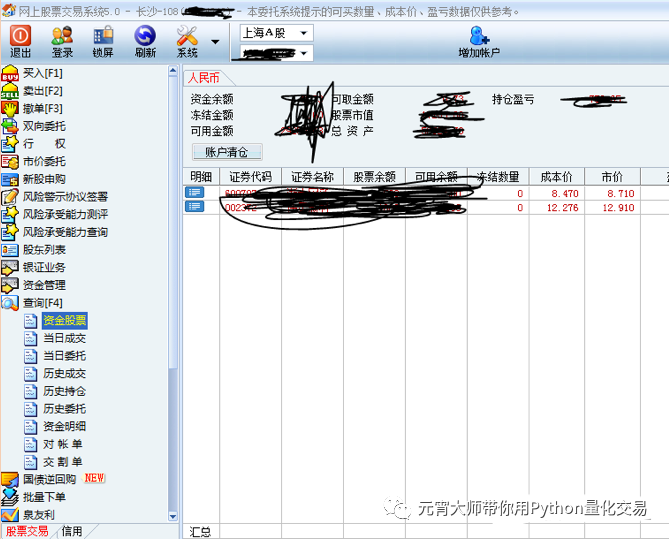Image resolution: width=669 pixels, height=539 pixels.
Task: Open 股东列表 shareholder list
Action: 34,250
